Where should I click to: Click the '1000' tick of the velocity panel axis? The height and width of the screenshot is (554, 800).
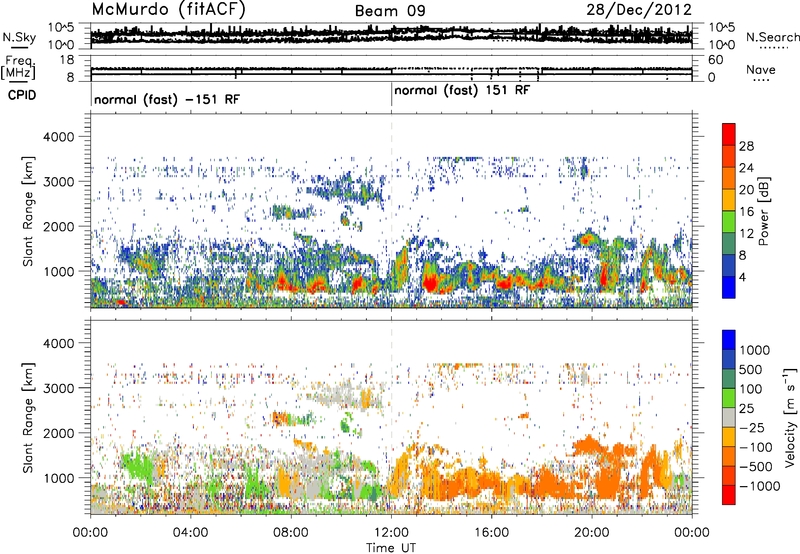(x=61, y=478)
